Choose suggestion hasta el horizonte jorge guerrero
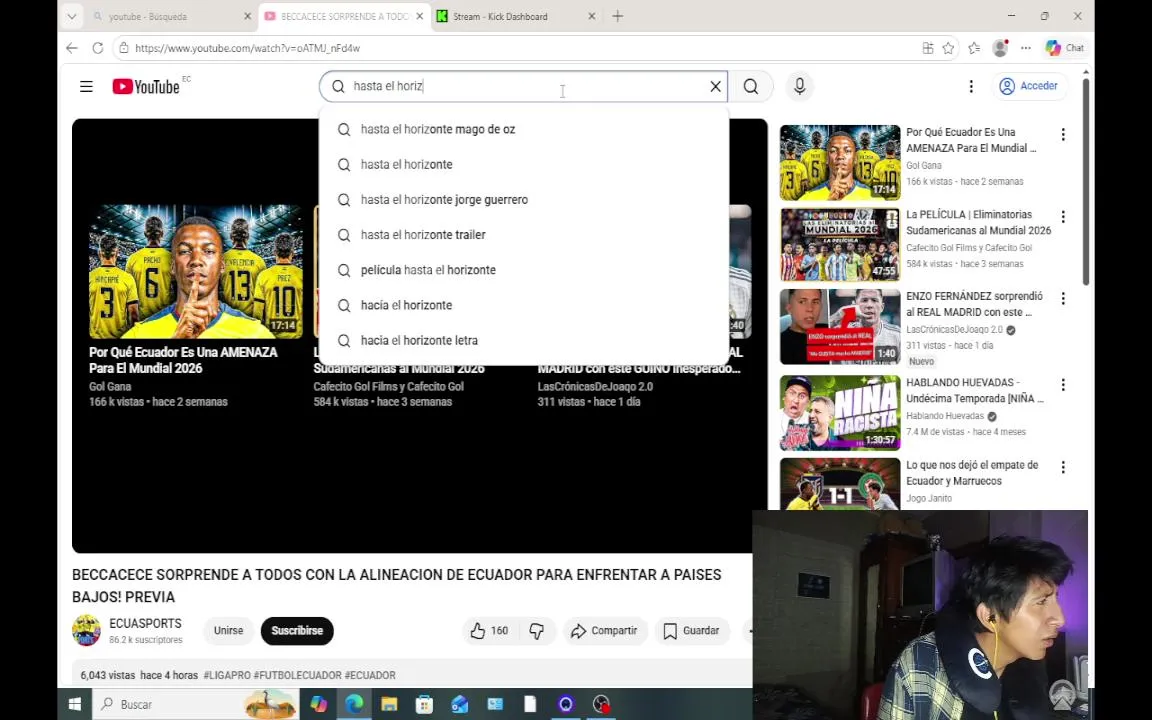The image size is (1152, 720). (524, 200)
